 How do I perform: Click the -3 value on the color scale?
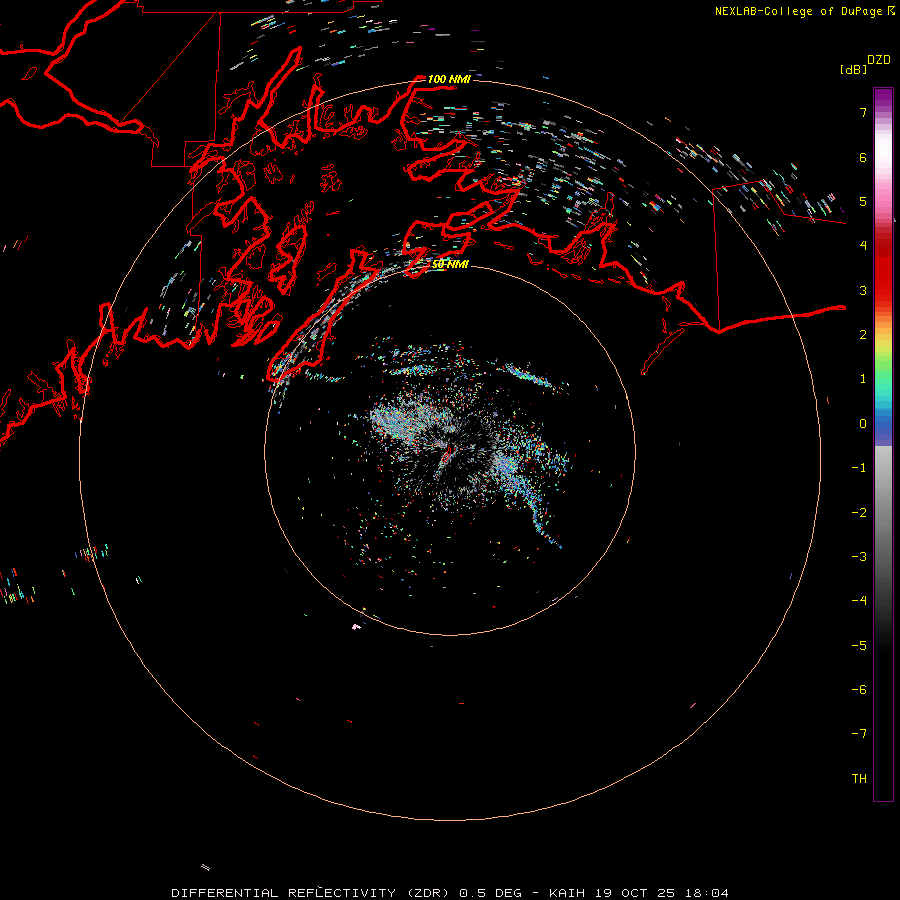click(x=859, y=557)
